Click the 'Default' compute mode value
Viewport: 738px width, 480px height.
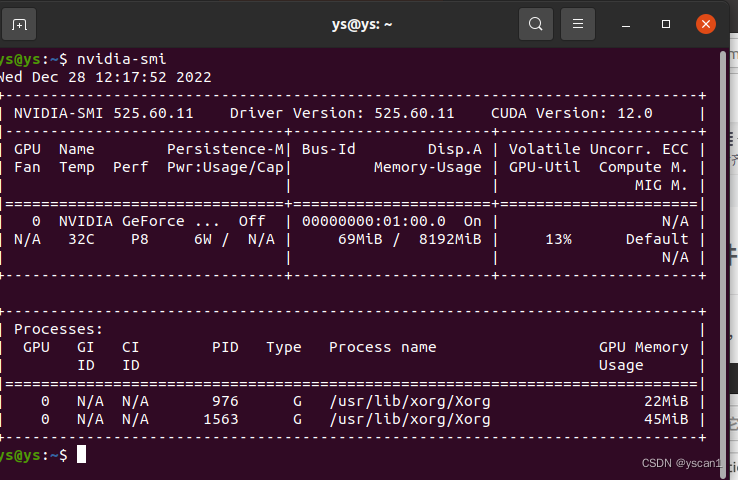pos(657,240)
